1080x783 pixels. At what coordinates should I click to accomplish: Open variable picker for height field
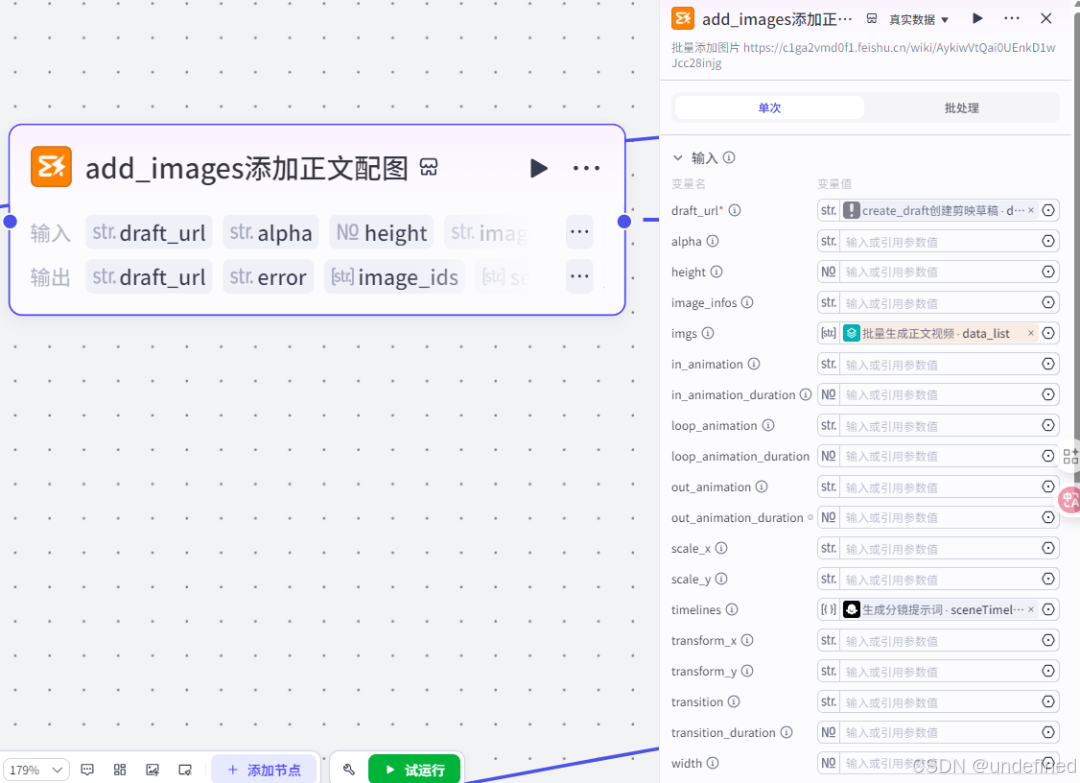(1048, 271)
